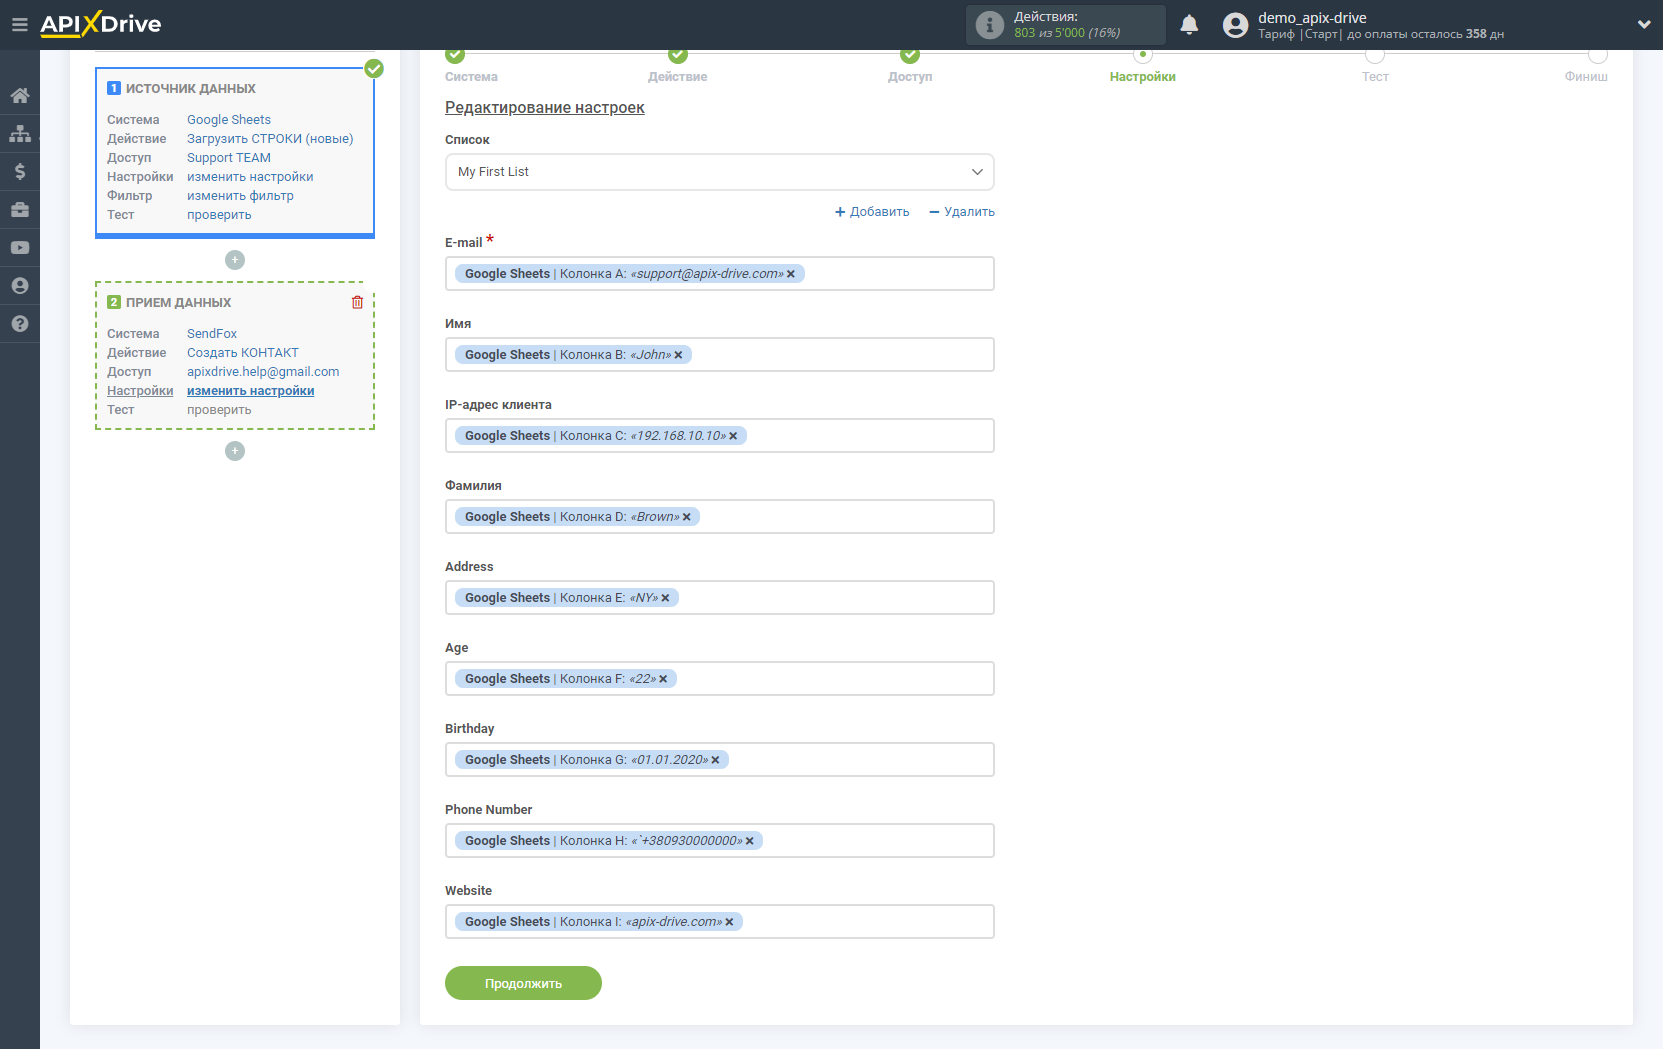Click inside the Phone Number field
The width and height of the screenshot is (1663, 1049).
pyautogui.click(x=720, y=841)
